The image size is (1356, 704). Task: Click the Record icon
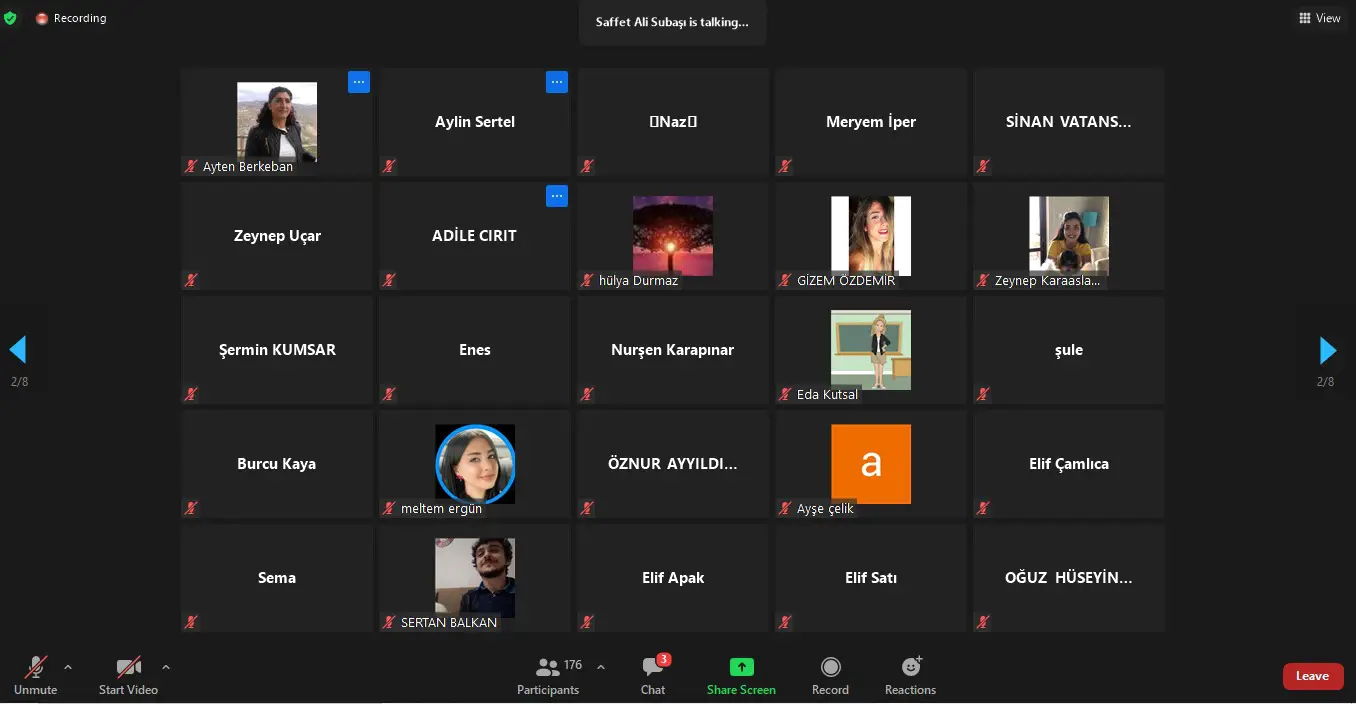pyautogui.click(x=830, y=667)
